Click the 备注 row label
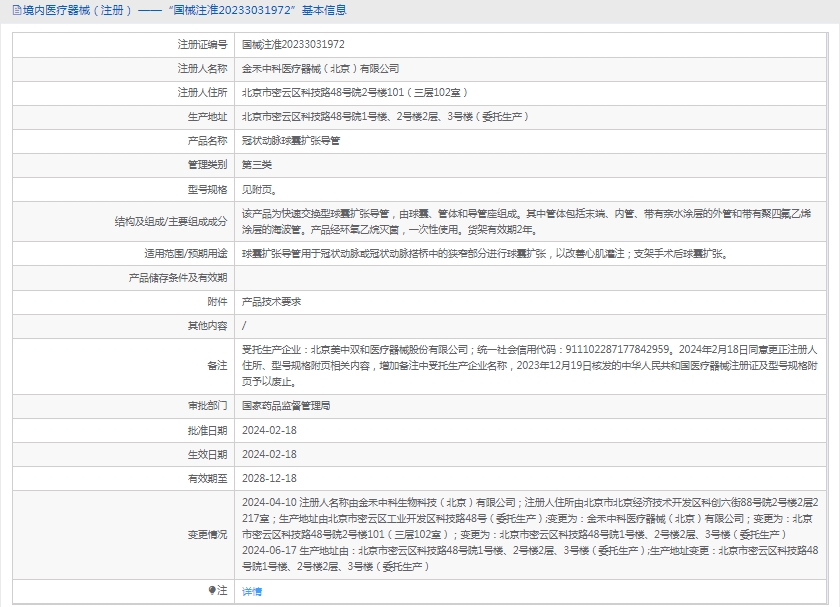Screen dimensions: 840x607 click(217, 365)
